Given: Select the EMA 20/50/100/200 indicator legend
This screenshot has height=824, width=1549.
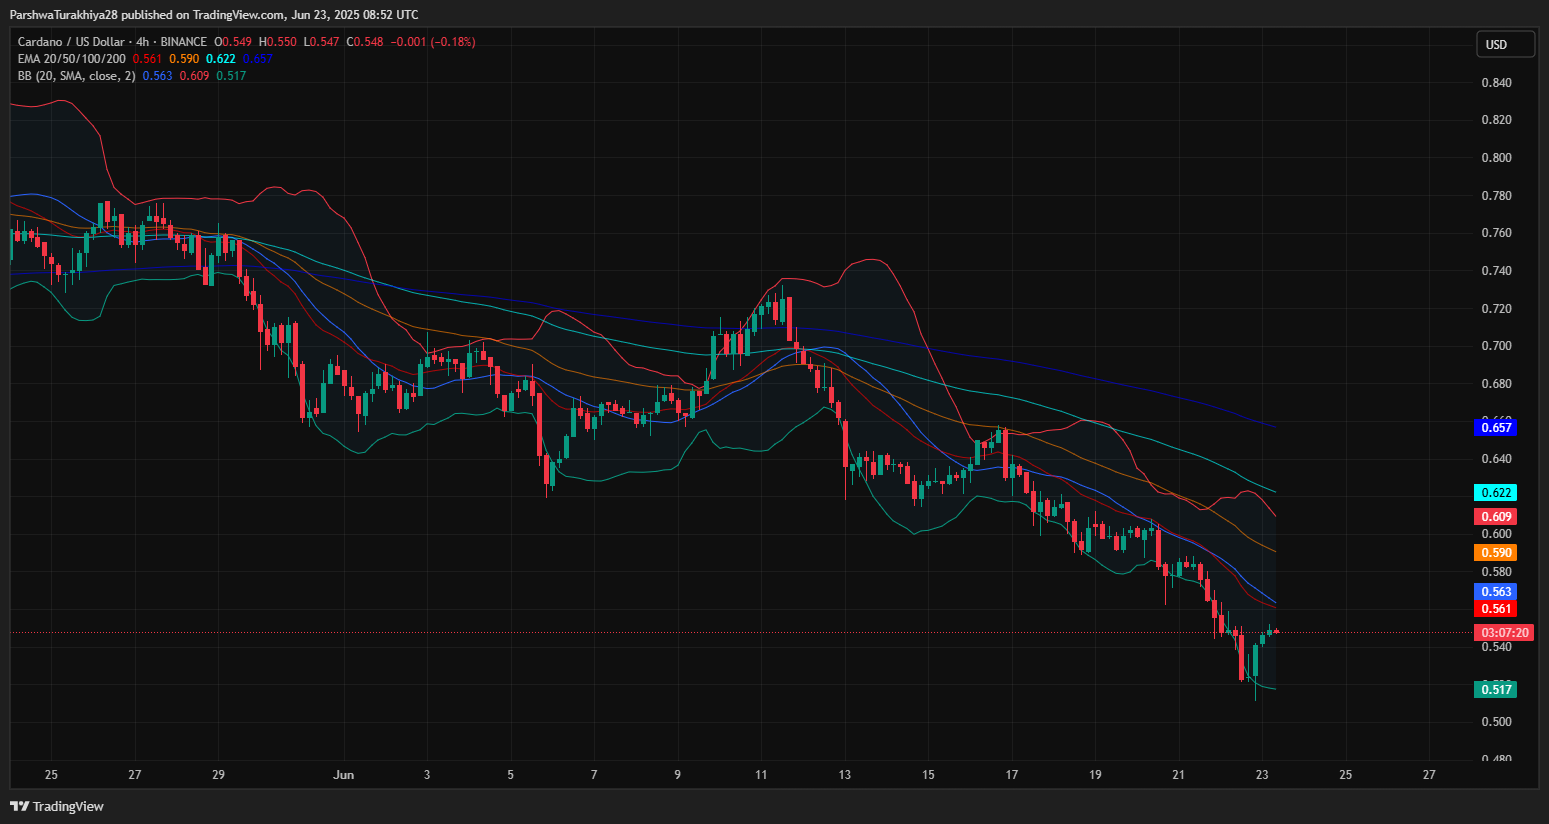Looking at the screenshot, I should click(x=71, y=59).
